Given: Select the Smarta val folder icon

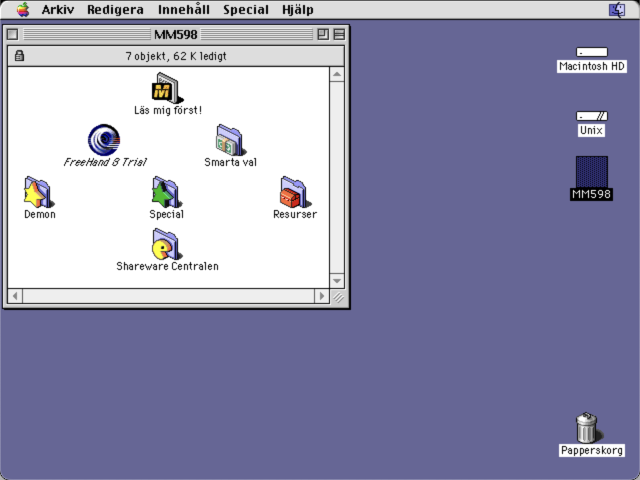Looking at the screenshot, I should [x=231, y=140].
